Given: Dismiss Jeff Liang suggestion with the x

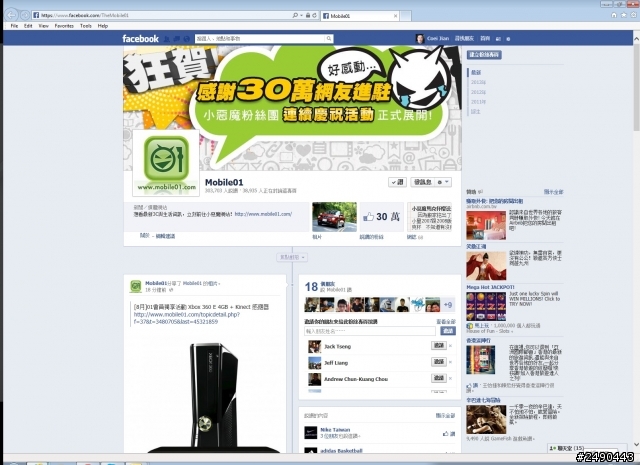Looking at the screenshot, I should click(x=450, y=362).
